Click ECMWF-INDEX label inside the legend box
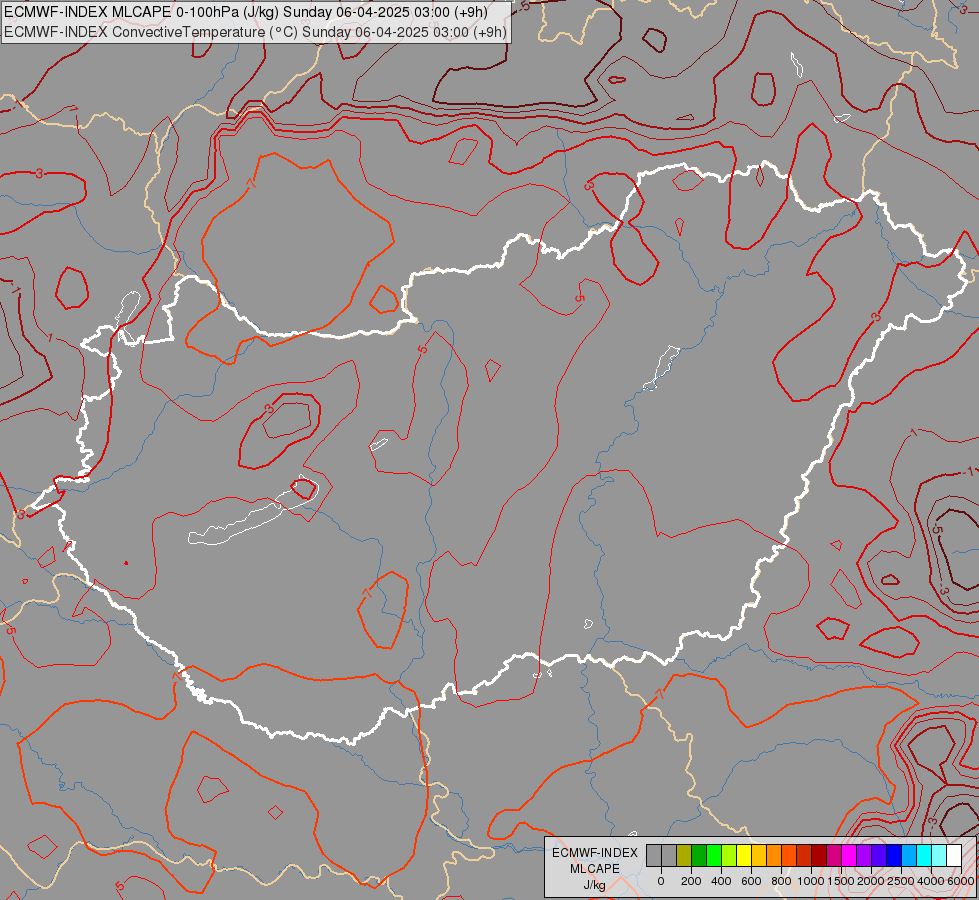Image resolution: width=979 pixels, height=900 pixels. pyautogui.click(x=595, y=853)
